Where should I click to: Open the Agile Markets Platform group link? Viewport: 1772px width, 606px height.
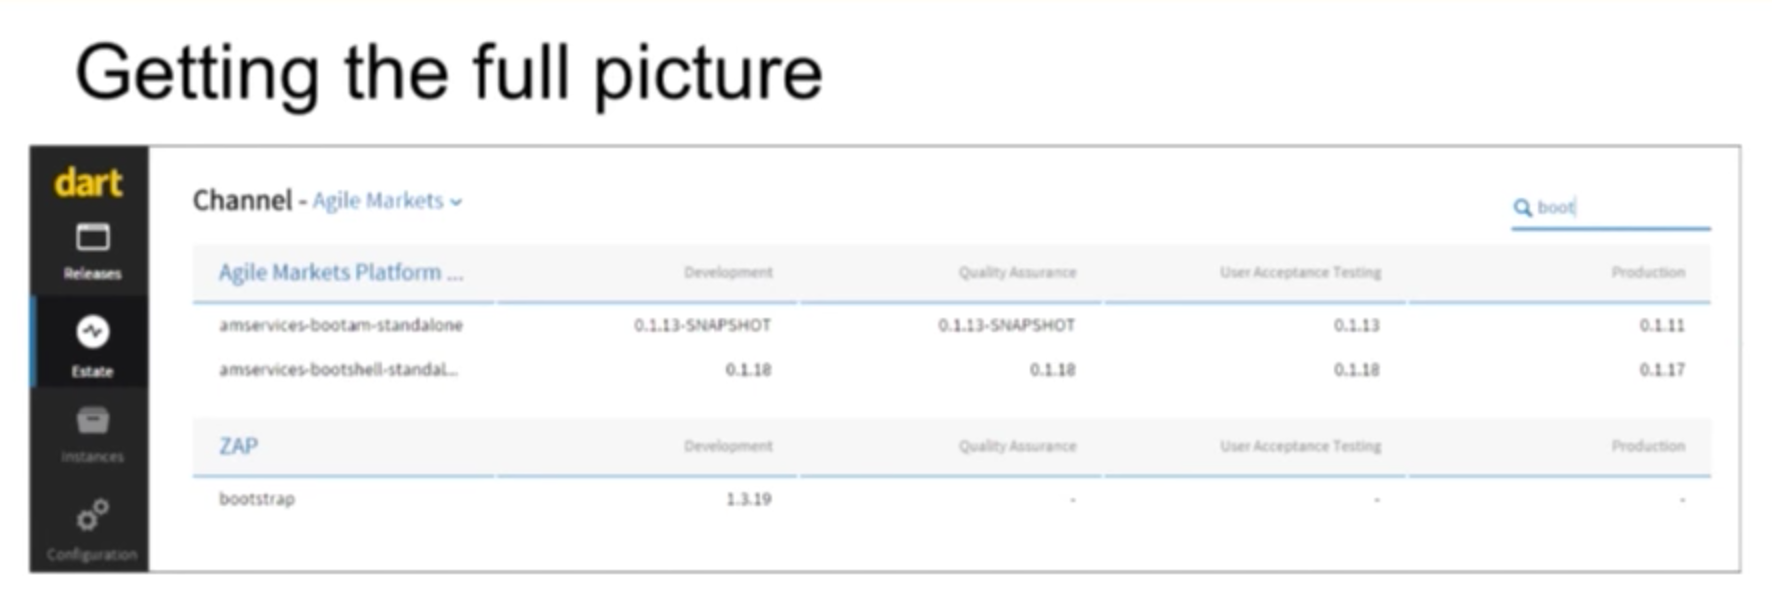tap(341, 272)
